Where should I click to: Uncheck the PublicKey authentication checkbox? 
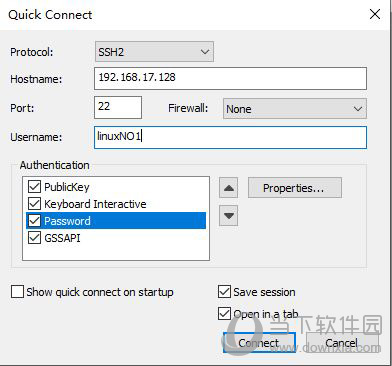pos(34,187)
